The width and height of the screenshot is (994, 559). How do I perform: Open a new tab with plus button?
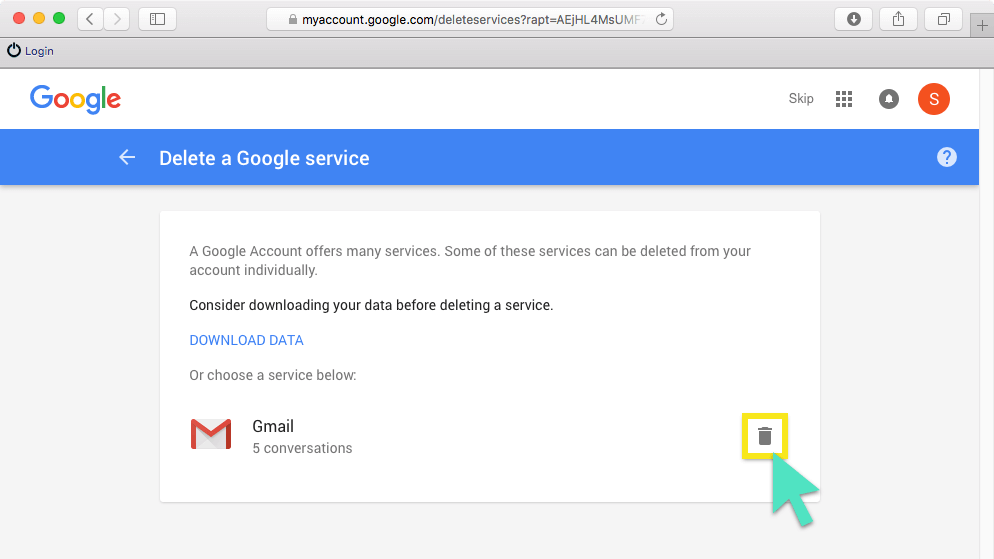point(982,26)
